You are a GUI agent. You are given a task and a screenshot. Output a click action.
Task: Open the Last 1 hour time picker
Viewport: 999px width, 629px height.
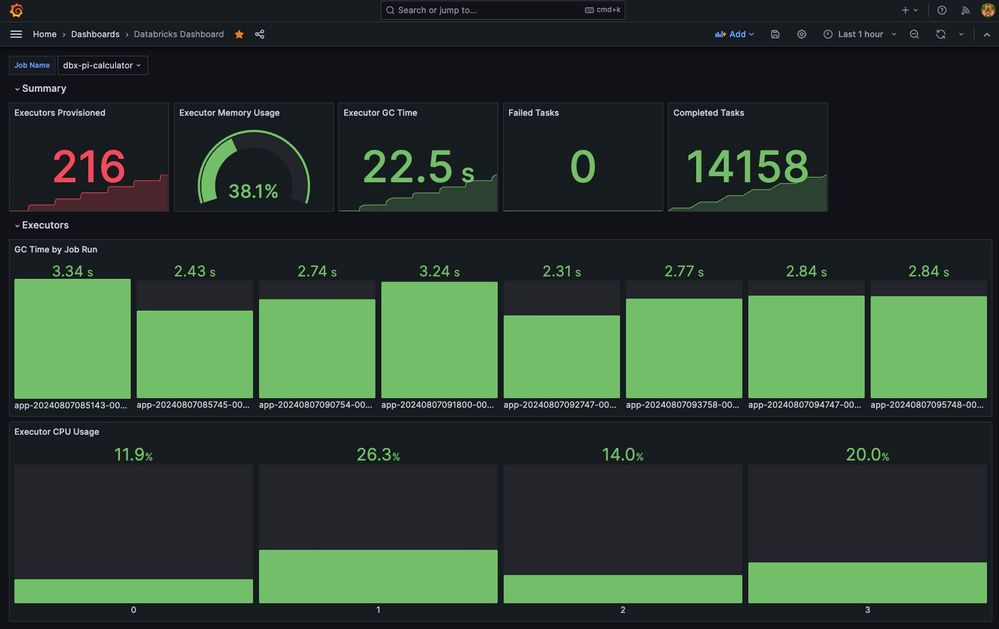pyautogui.click(x=859, y=34)
